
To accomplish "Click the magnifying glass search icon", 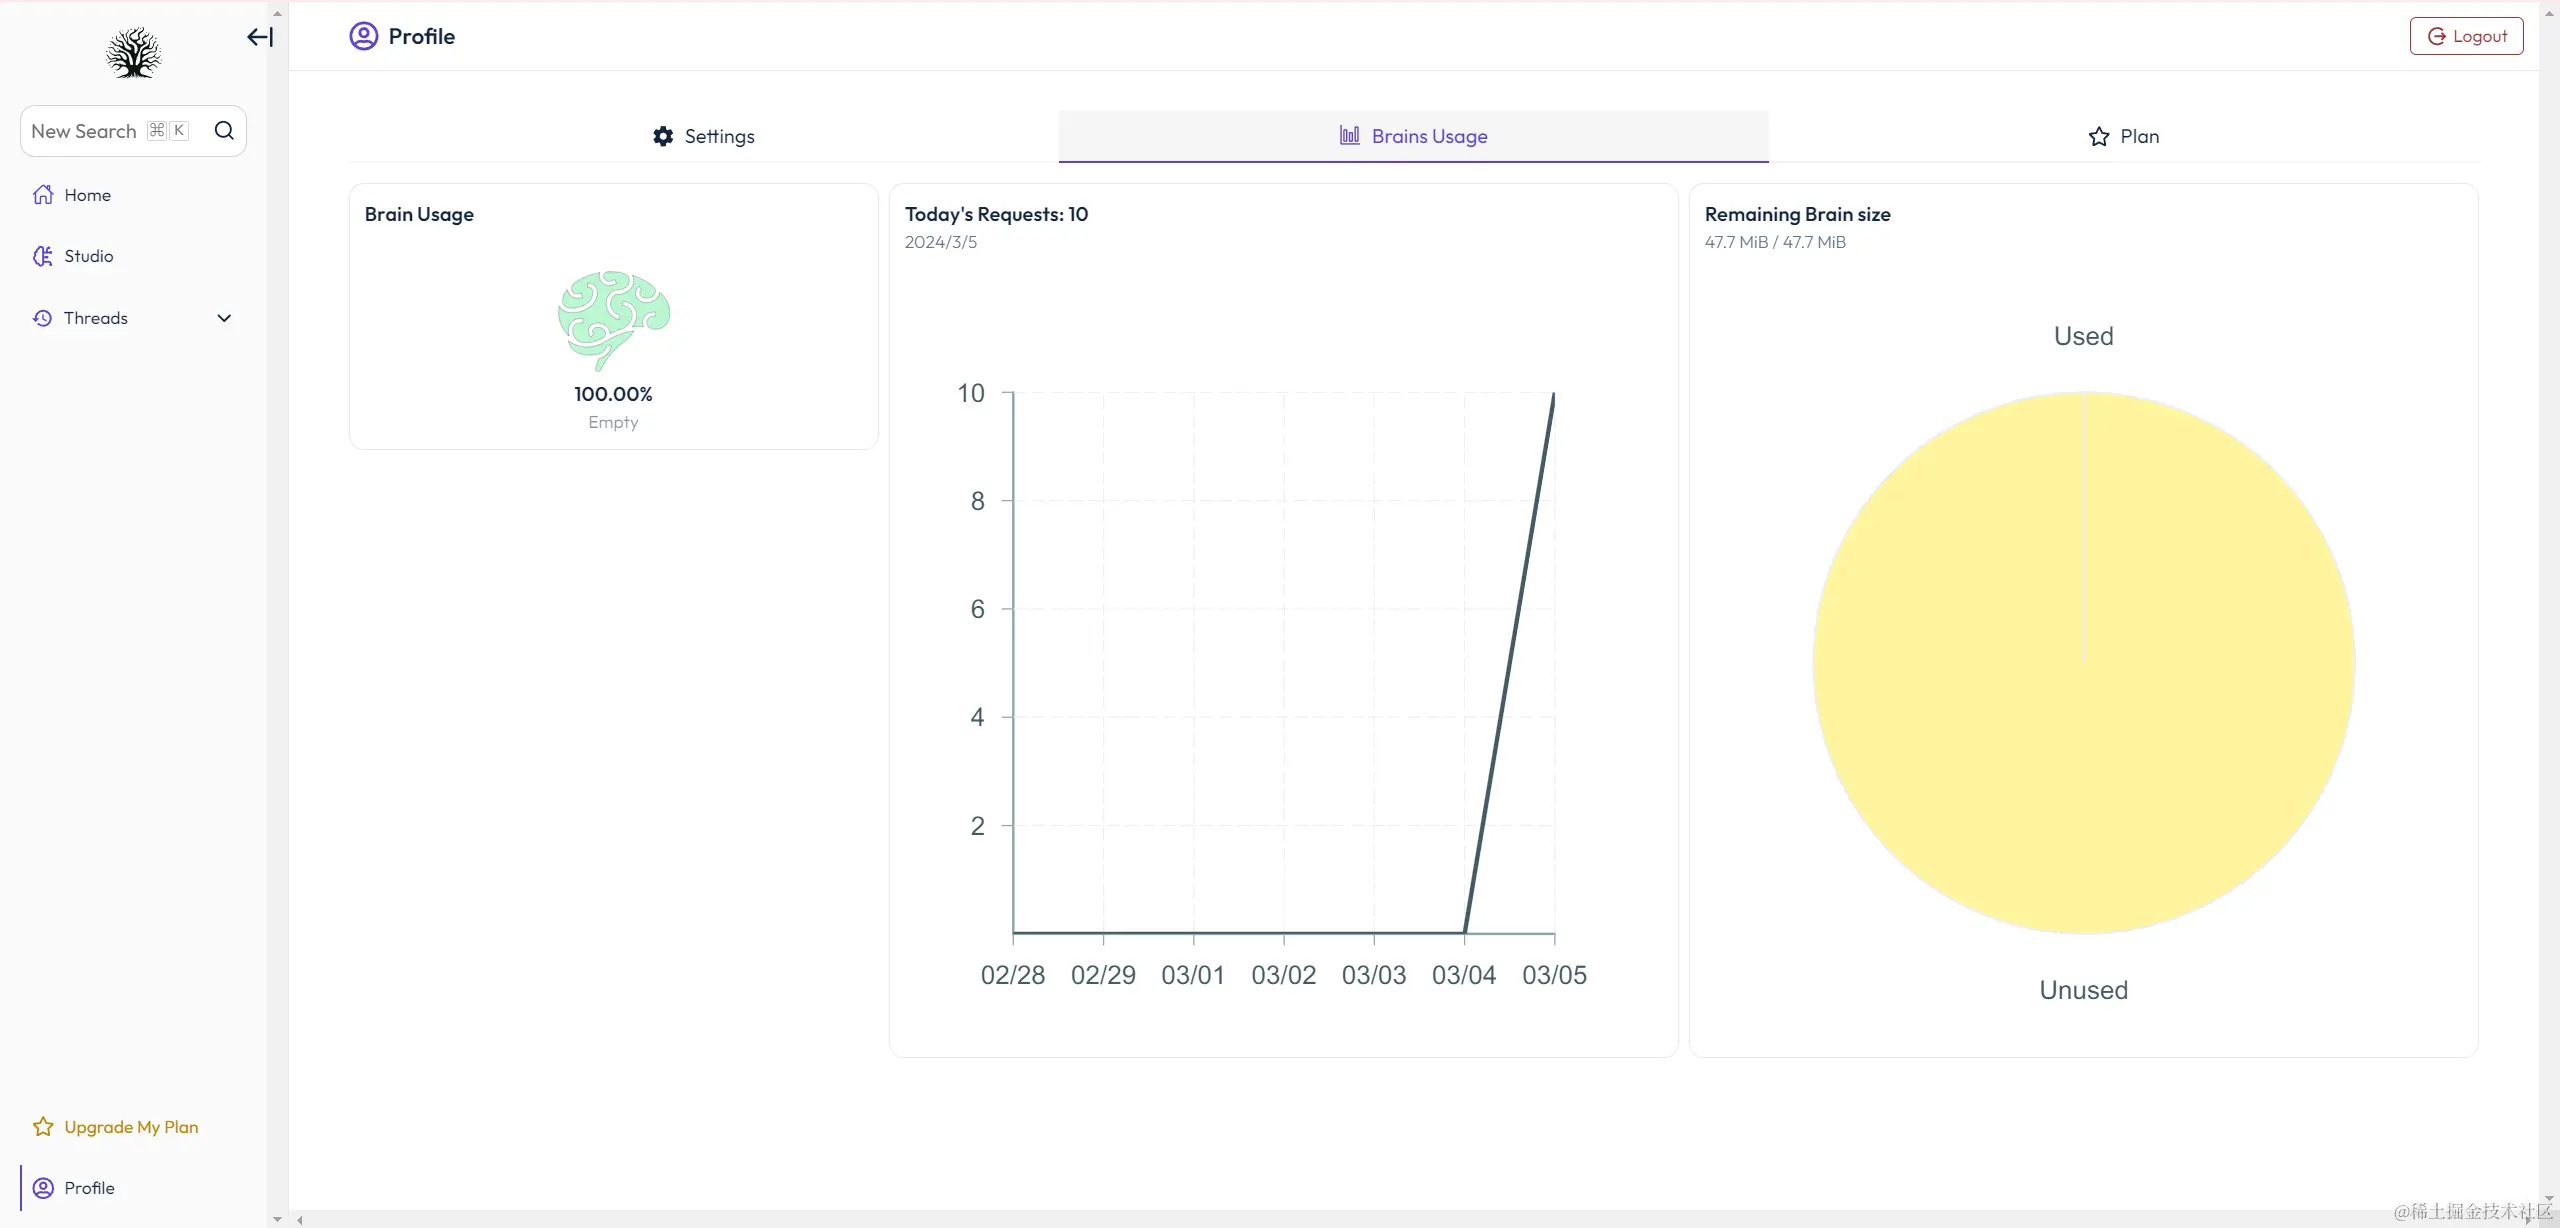I will point(224,131).
